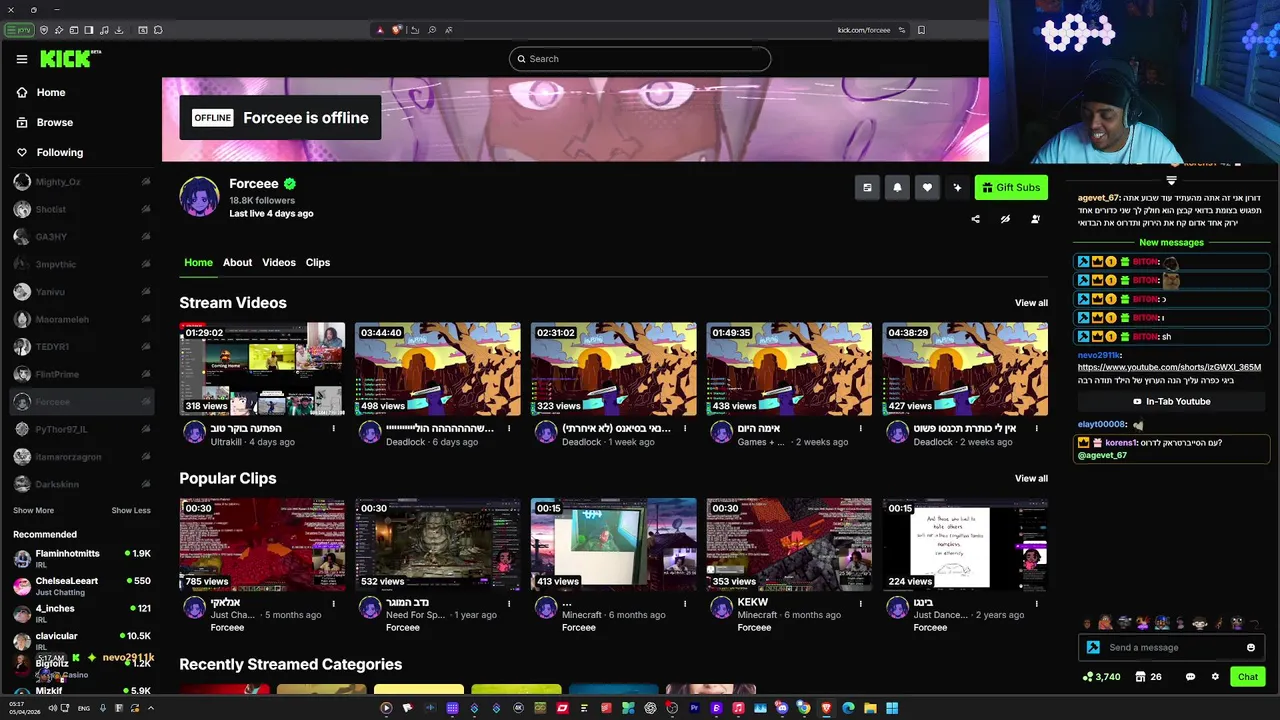The height and width of the screenshot is (720, 1280).
Task: View all Stream Videos
Action: (x=1031, y=303)
